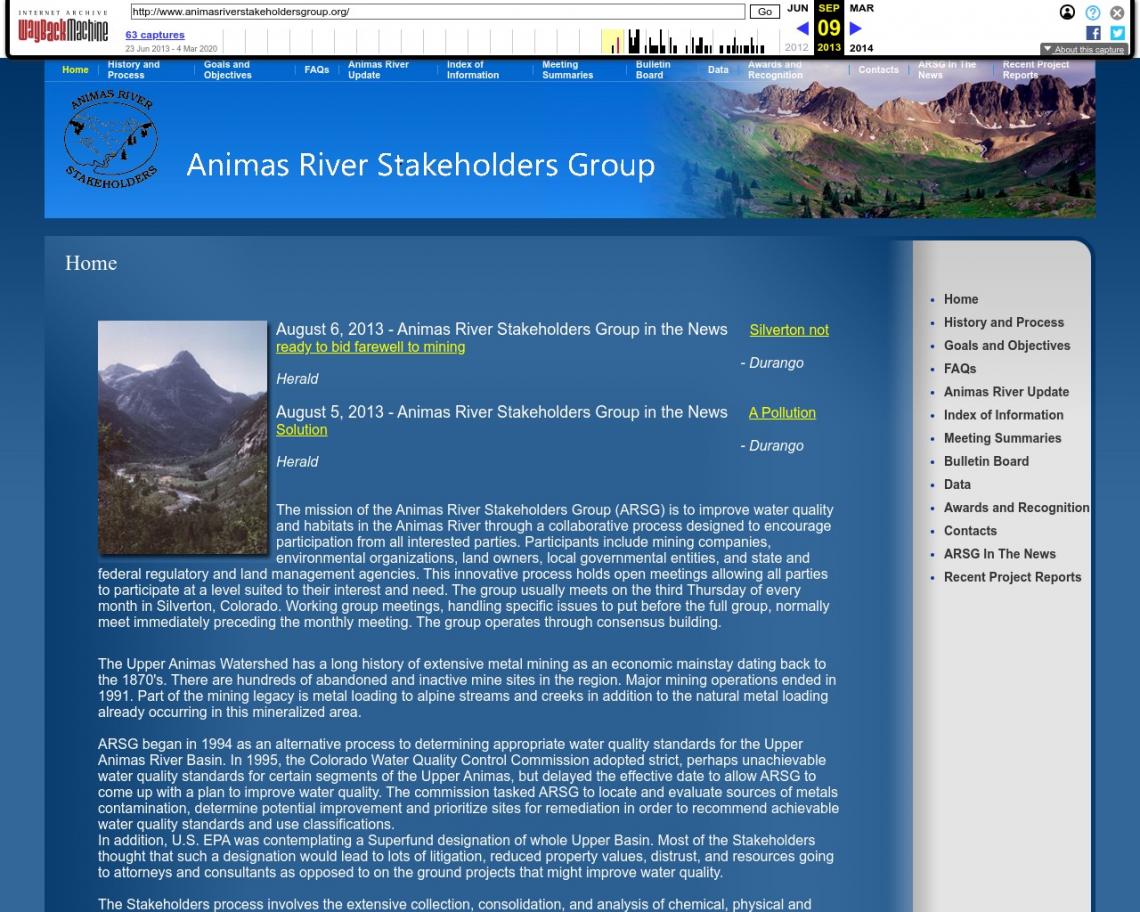The height and width of the screenshot is (912, 1140).
Task: Open History and Process in top navigation
Action: click(134, 70)
